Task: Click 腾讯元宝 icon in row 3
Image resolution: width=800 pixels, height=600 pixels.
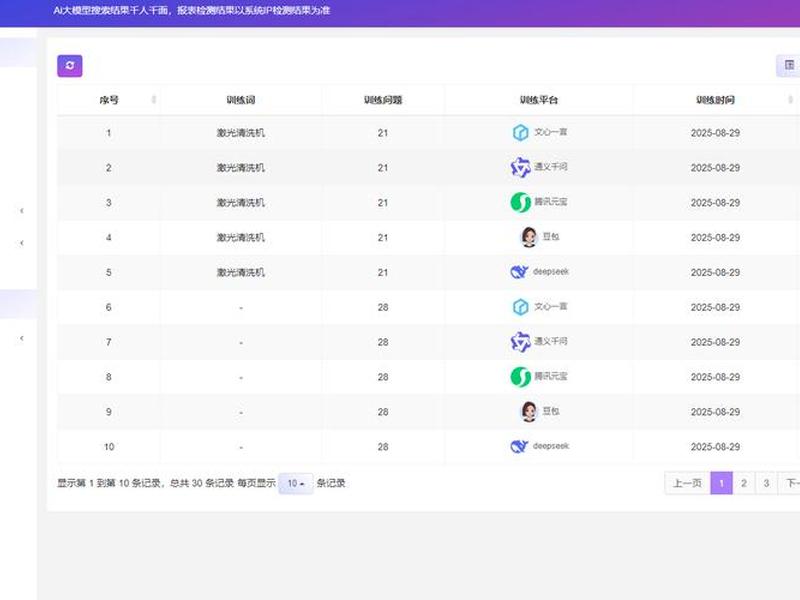Action: pos(520,203)
